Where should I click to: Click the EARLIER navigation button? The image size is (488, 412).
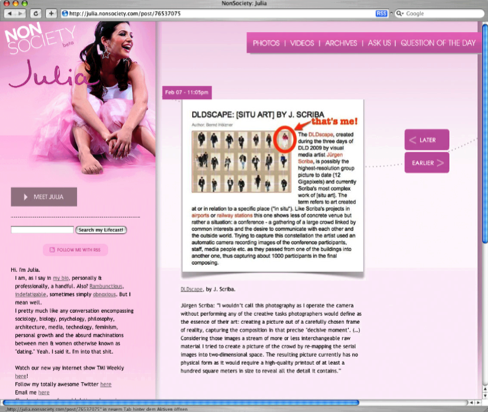pyautogui.click(x=427, y=163)
